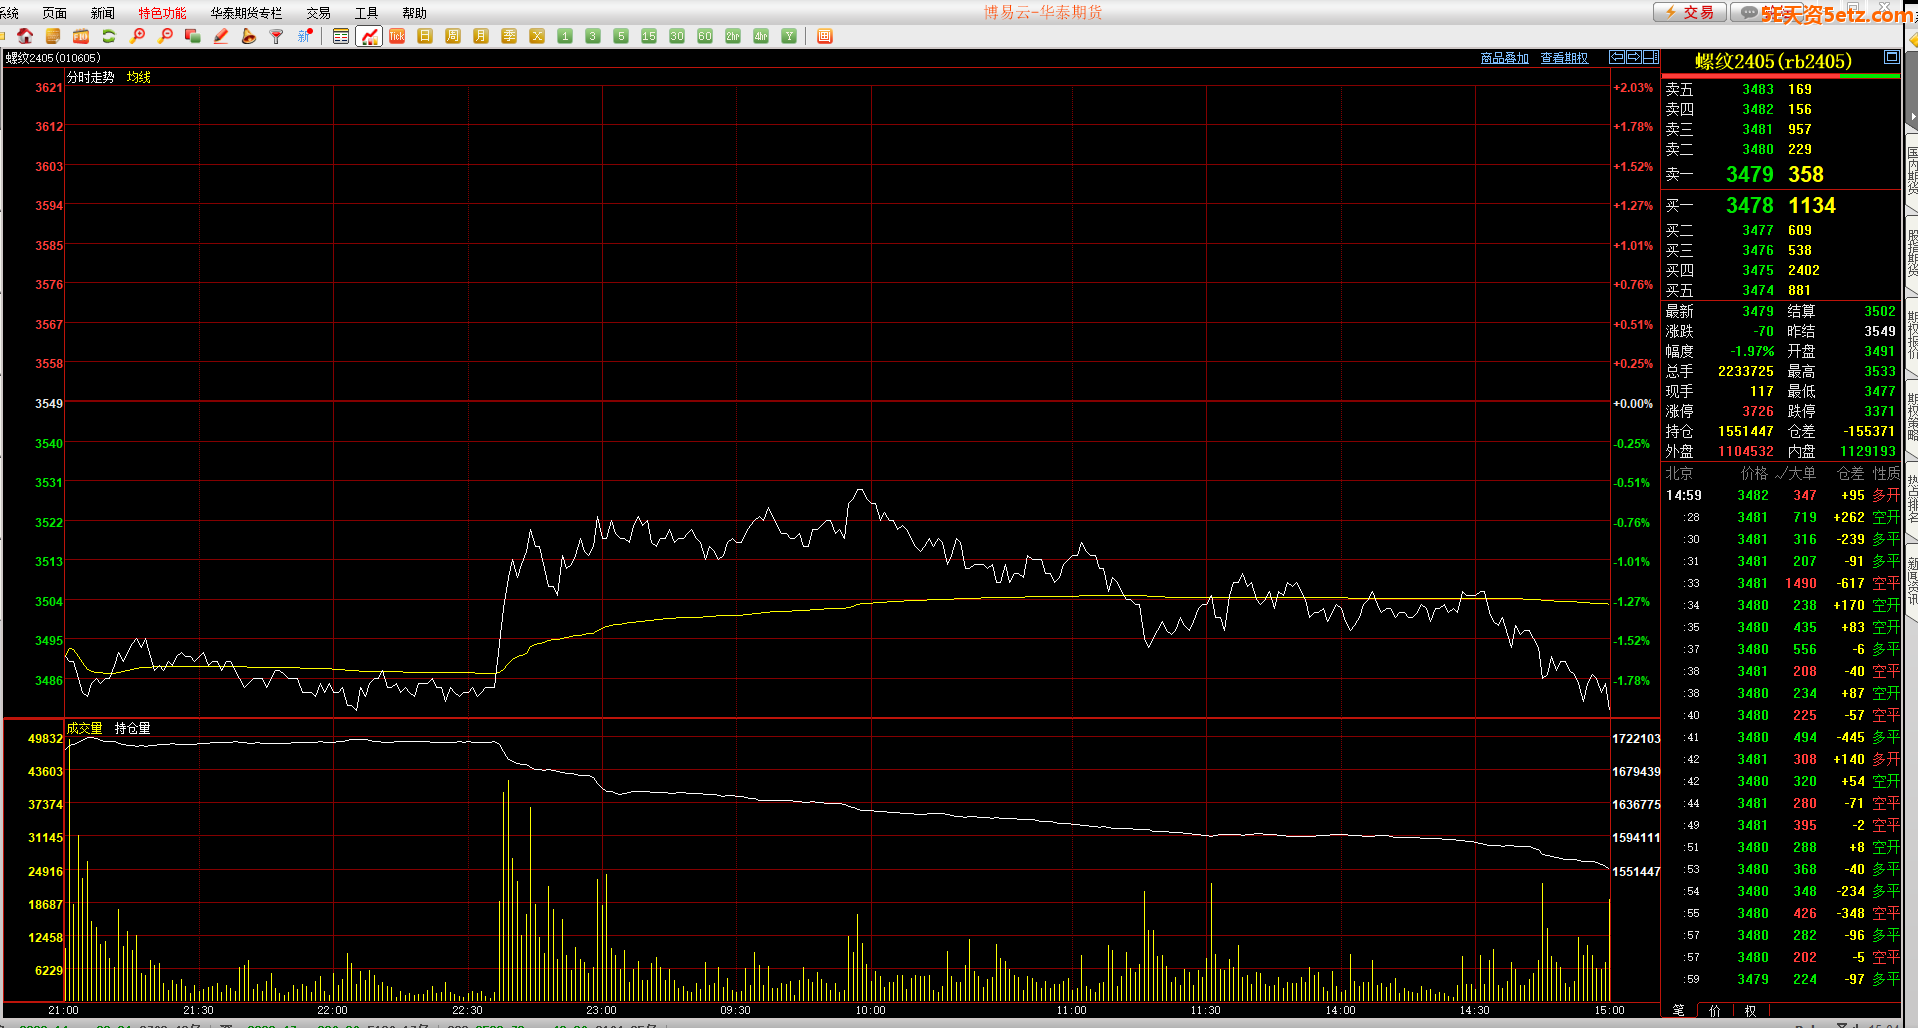Click the 持仓量 indicator label
Image resolution: width=1918 pixels, height=1028 pixels.
pos(132,728)
